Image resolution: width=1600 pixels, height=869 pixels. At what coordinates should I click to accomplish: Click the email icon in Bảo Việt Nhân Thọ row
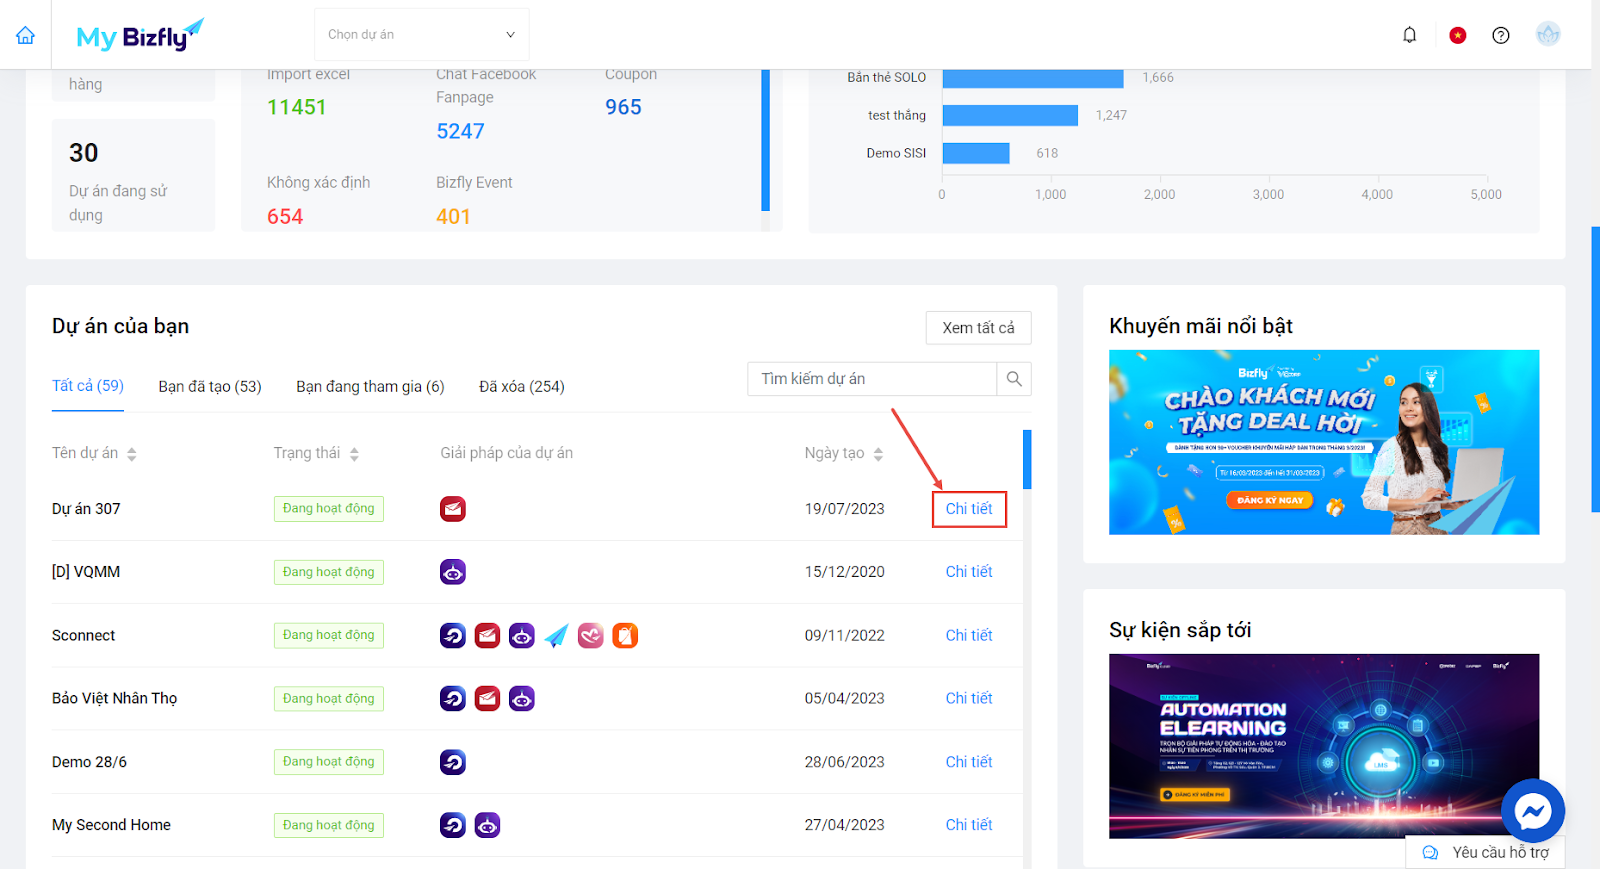point(487,698)
